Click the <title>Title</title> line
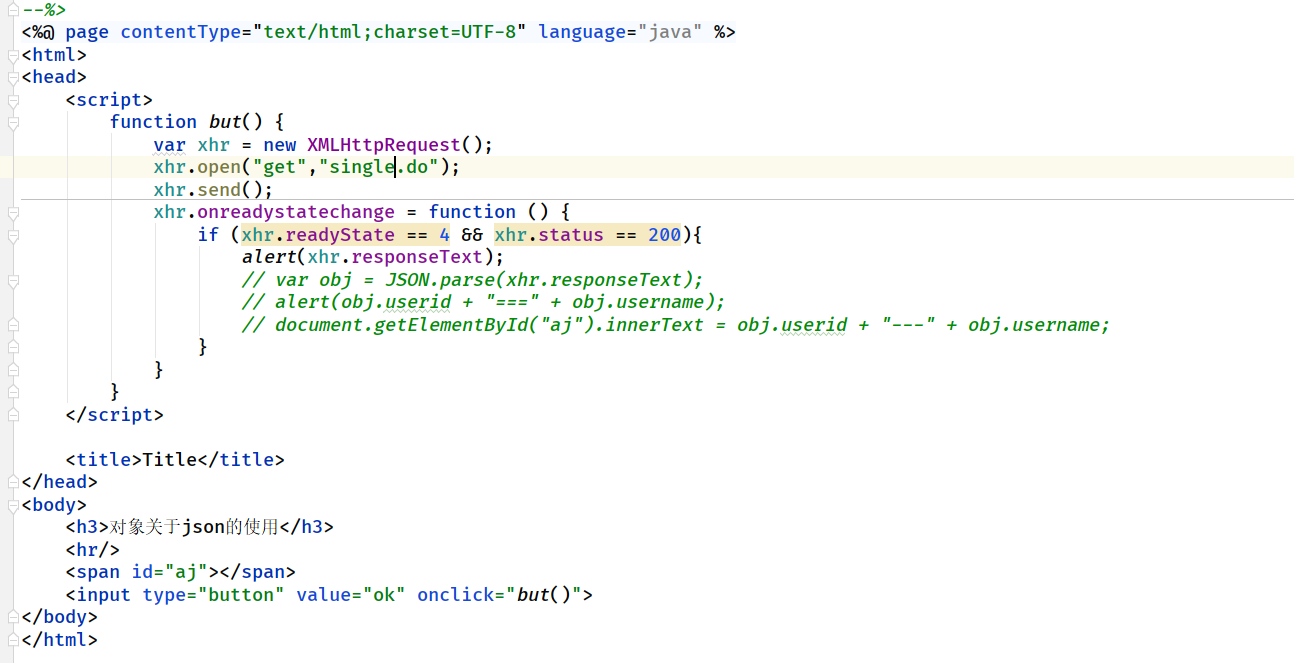Viewport: 1294px width, 663px height. pos(175,460)
